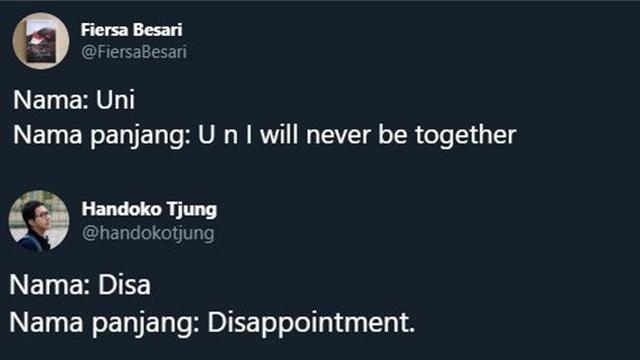Open Handoko Tjung's profile picture

[39, 221]
